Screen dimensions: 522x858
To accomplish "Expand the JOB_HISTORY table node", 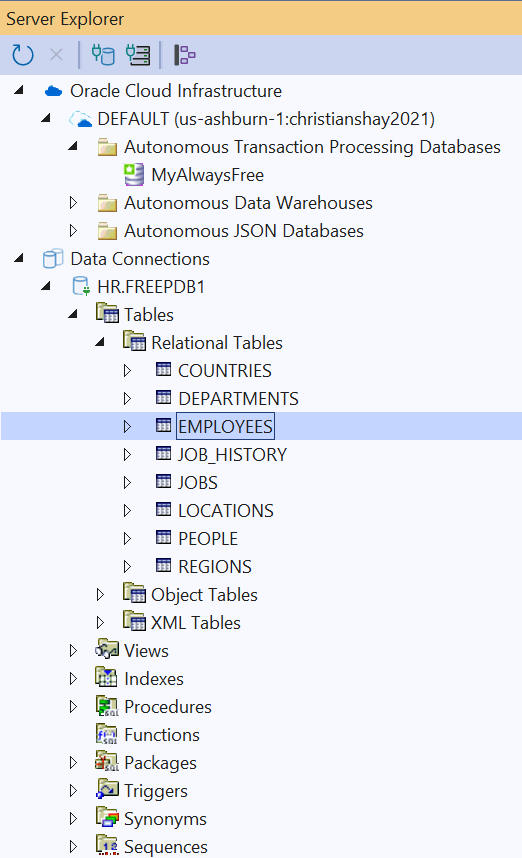I will pyautogui.click(x=127, y=454).
